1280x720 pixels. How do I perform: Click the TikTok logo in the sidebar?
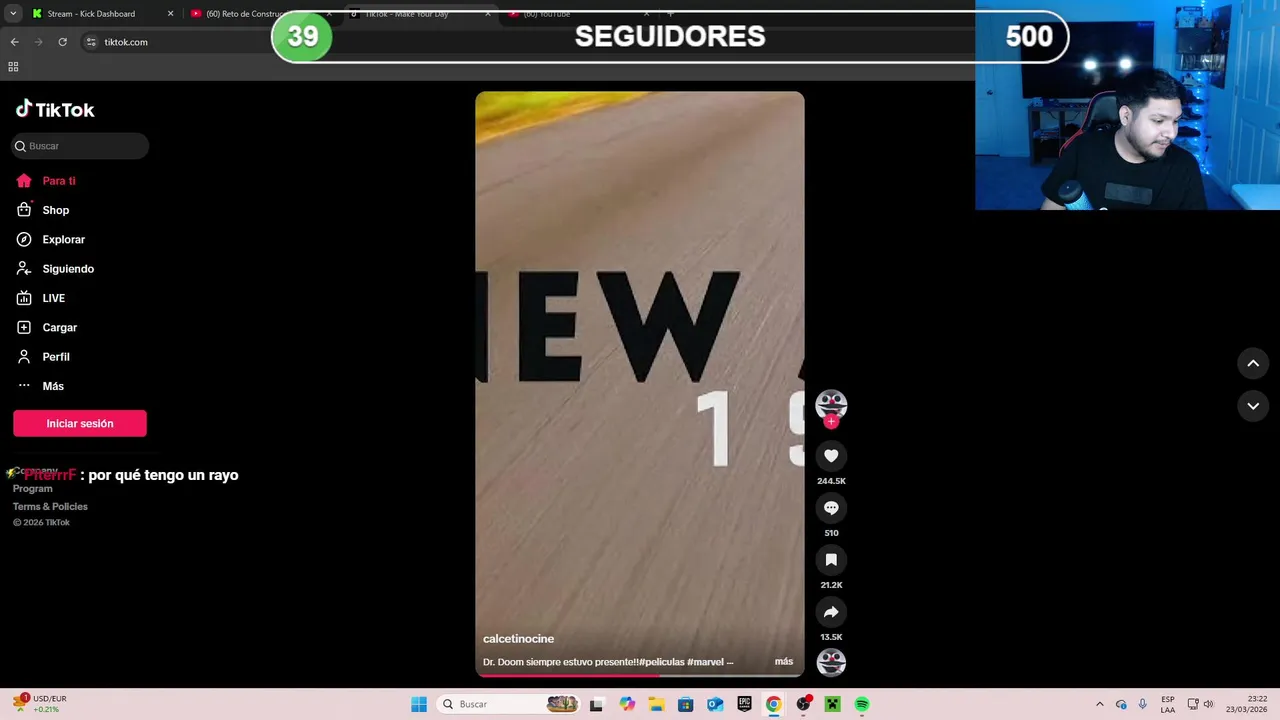coord(55,109)
